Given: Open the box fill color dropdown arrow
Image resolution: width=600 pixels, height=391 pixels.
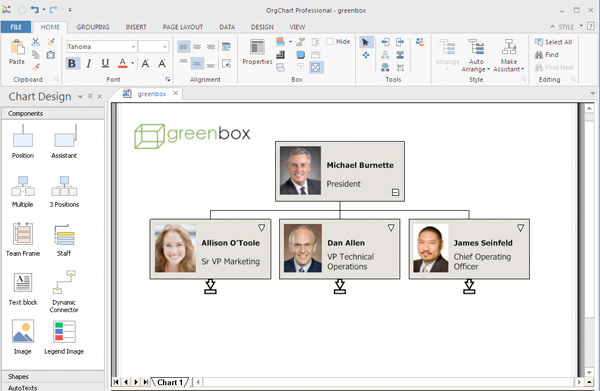Looking at the screenshot, I should (290, 42).
